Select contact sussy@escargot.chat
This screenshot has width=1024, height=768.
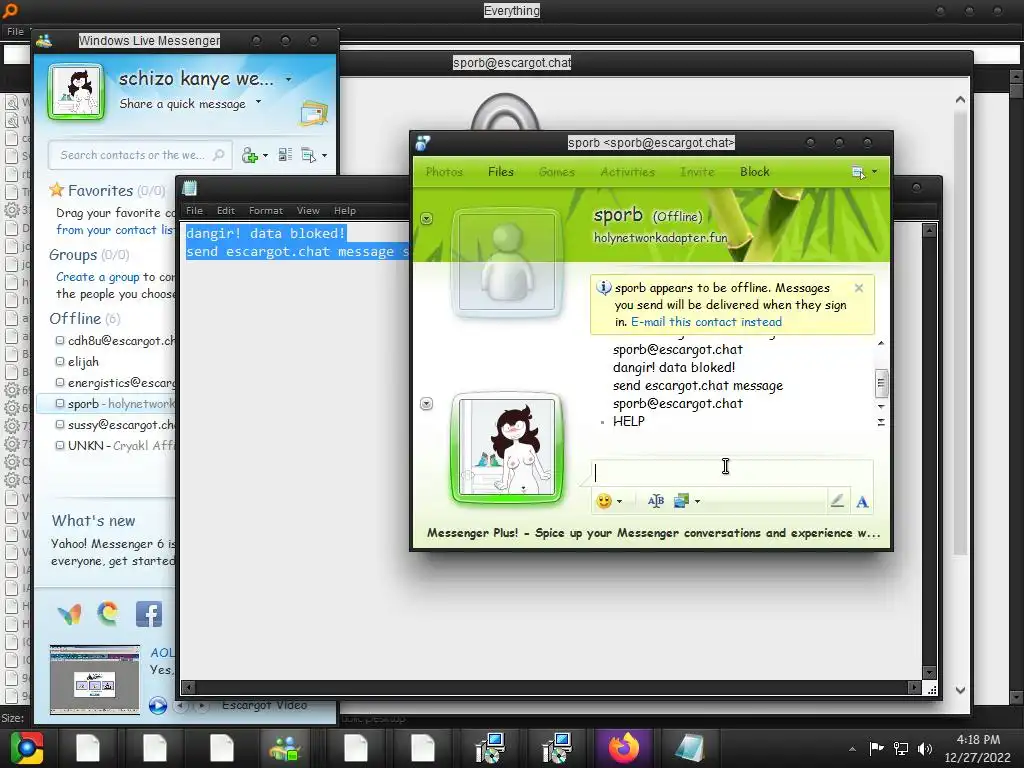[115, 424]
